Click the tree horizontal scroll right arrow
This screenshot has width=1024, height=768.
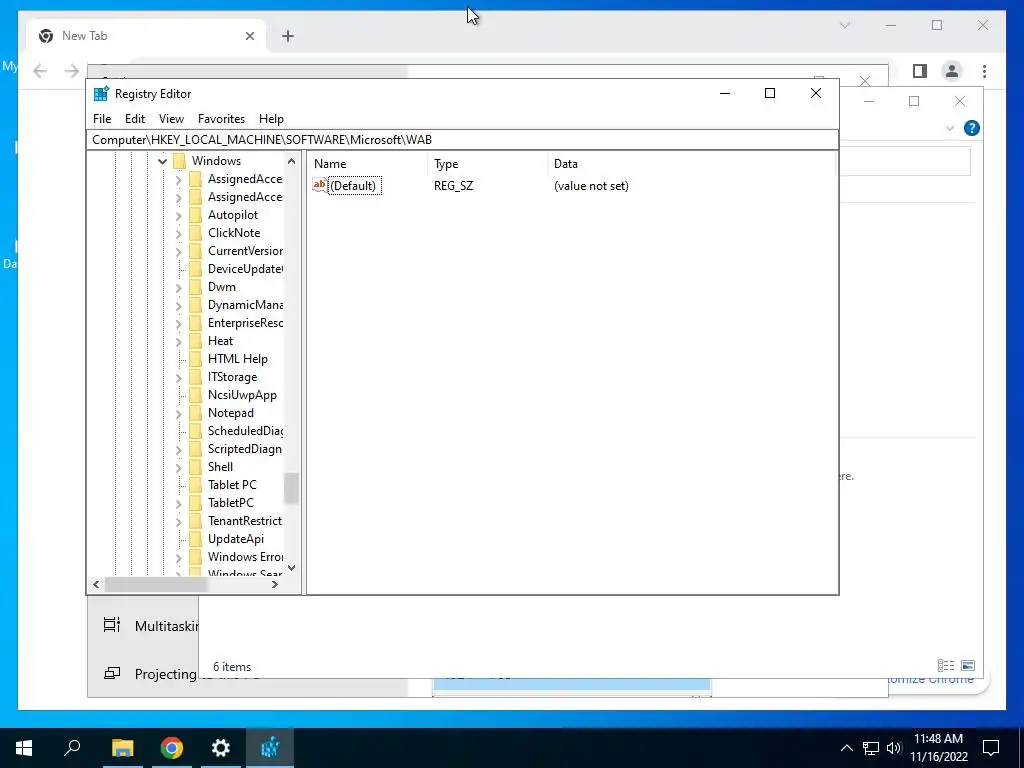click(x=275, y=584)
